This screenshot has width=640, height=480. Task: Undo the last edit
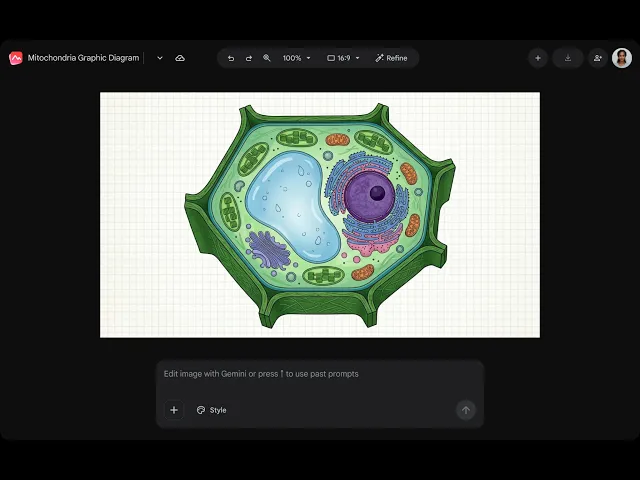point(231,58)
